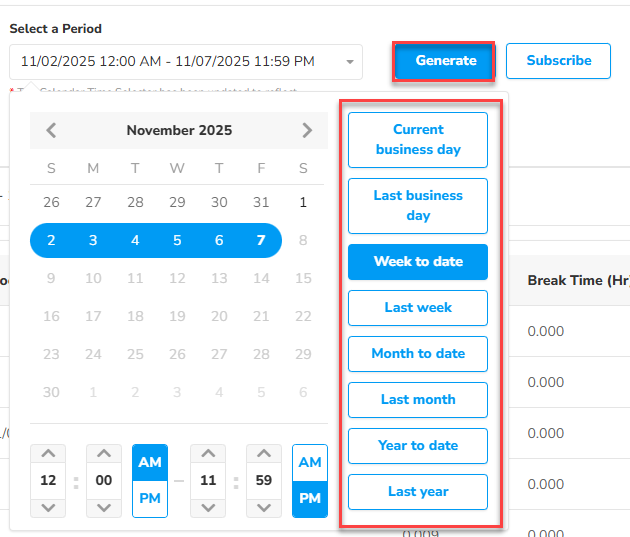Choose the Current business day preset

[x=418, y=140]
